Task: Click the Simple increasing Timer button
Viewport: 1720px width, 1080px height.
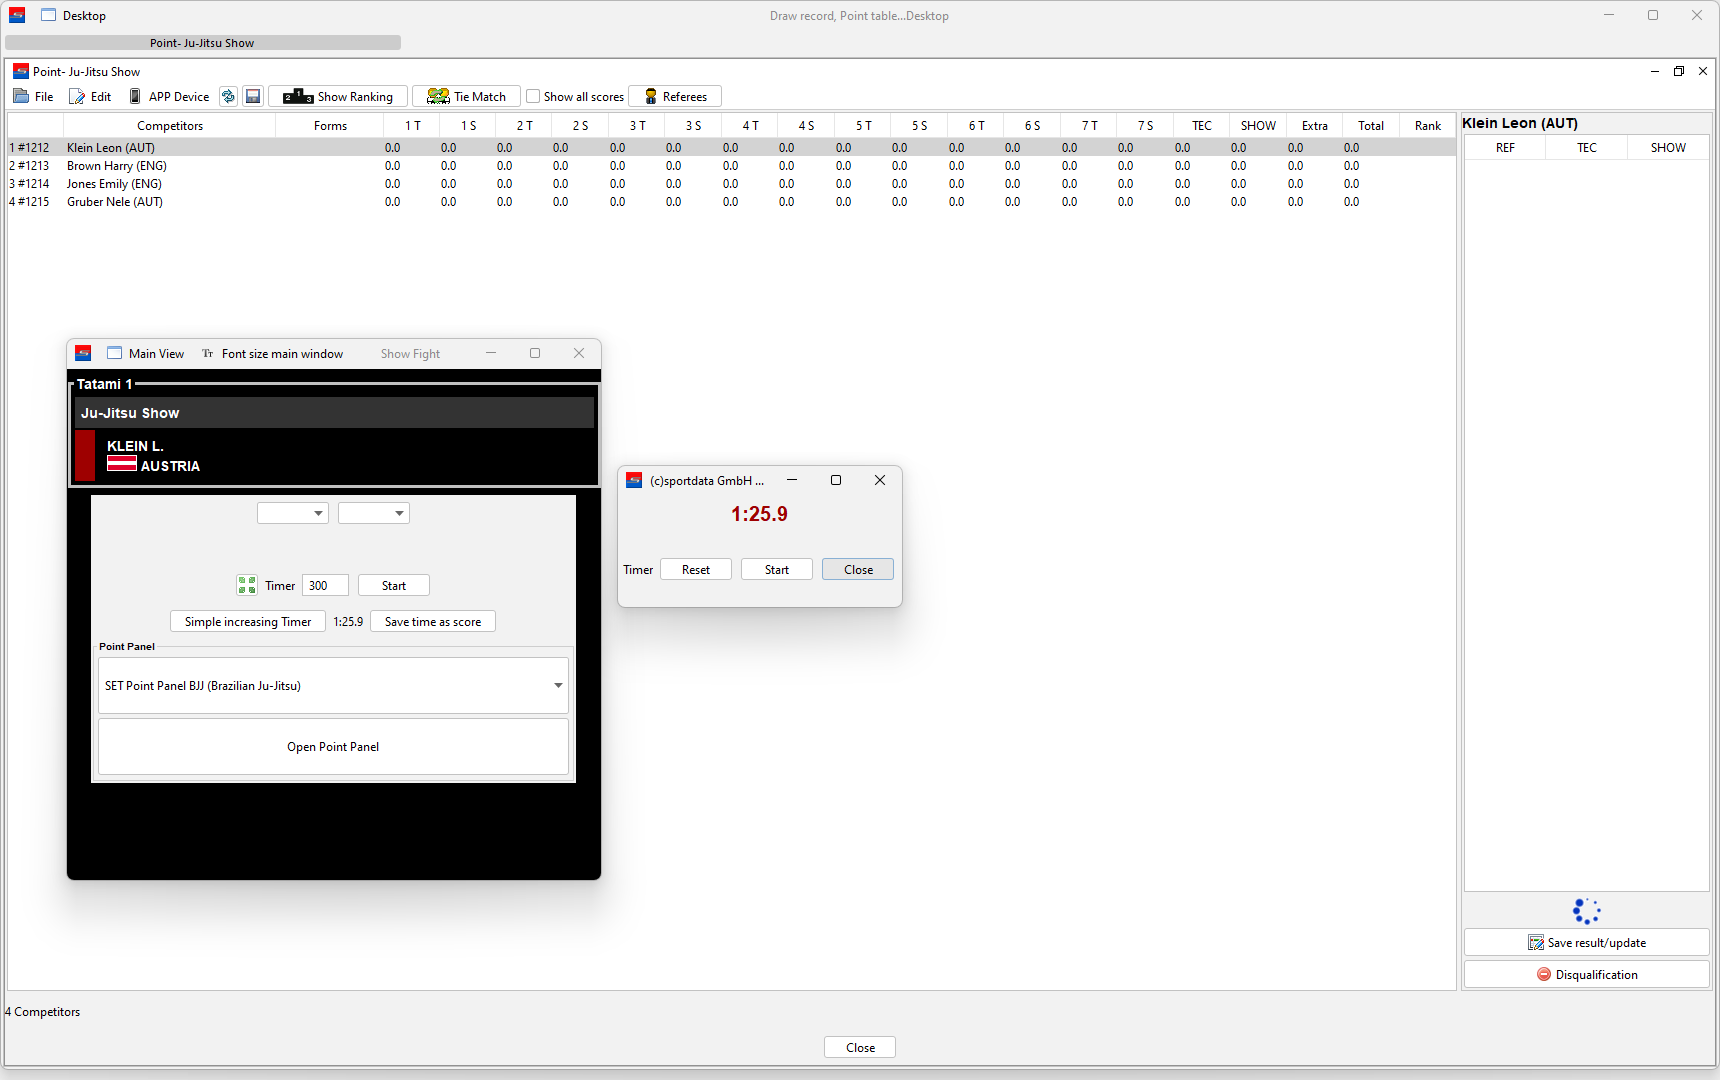Action: point(248,621)
